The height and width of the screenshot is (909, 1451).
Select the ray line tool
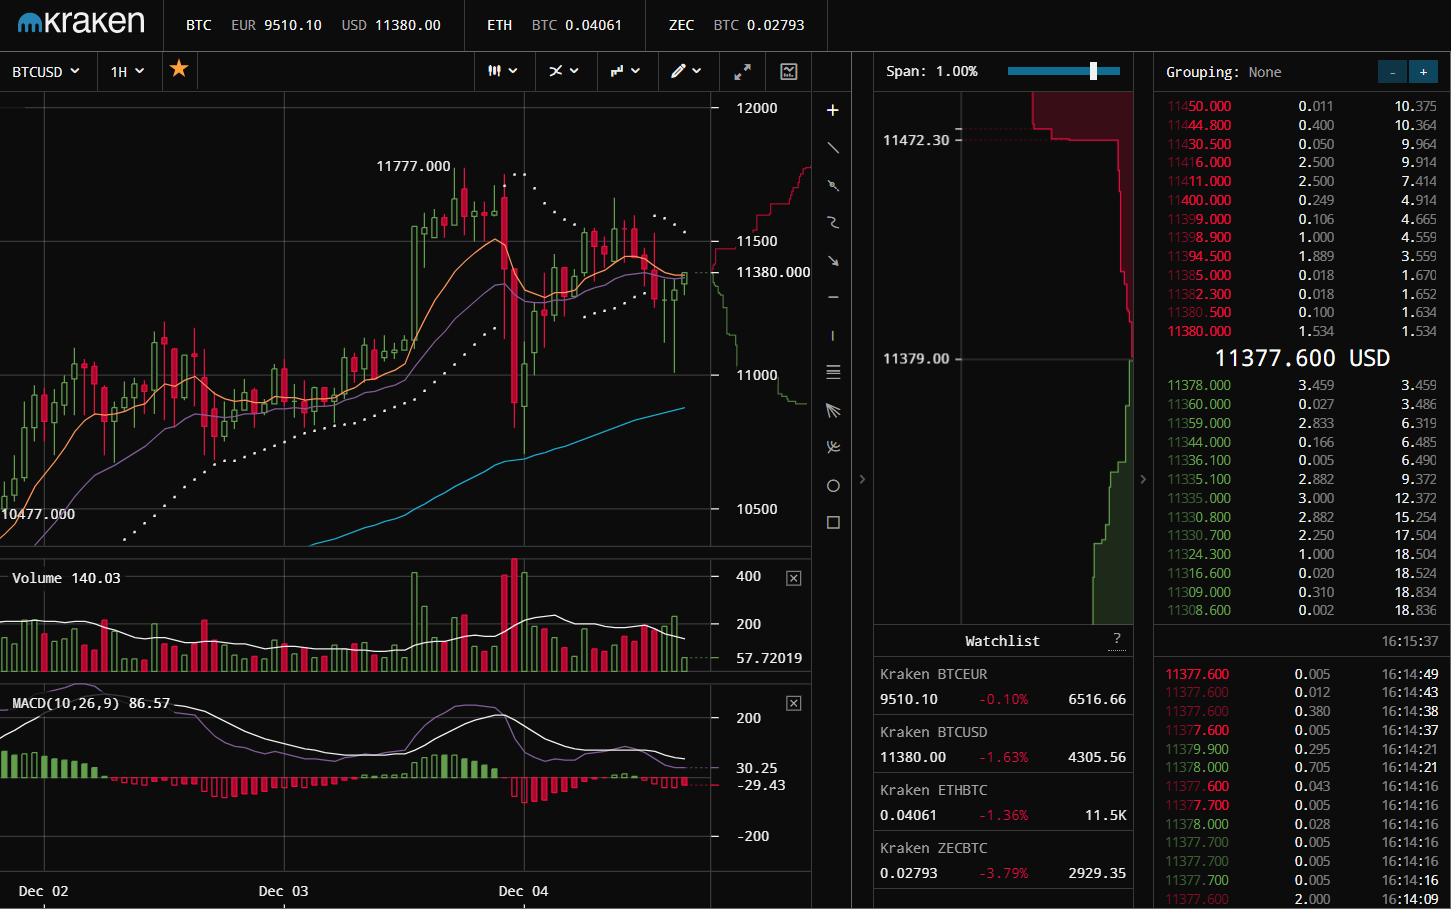(x=833, y=185)
